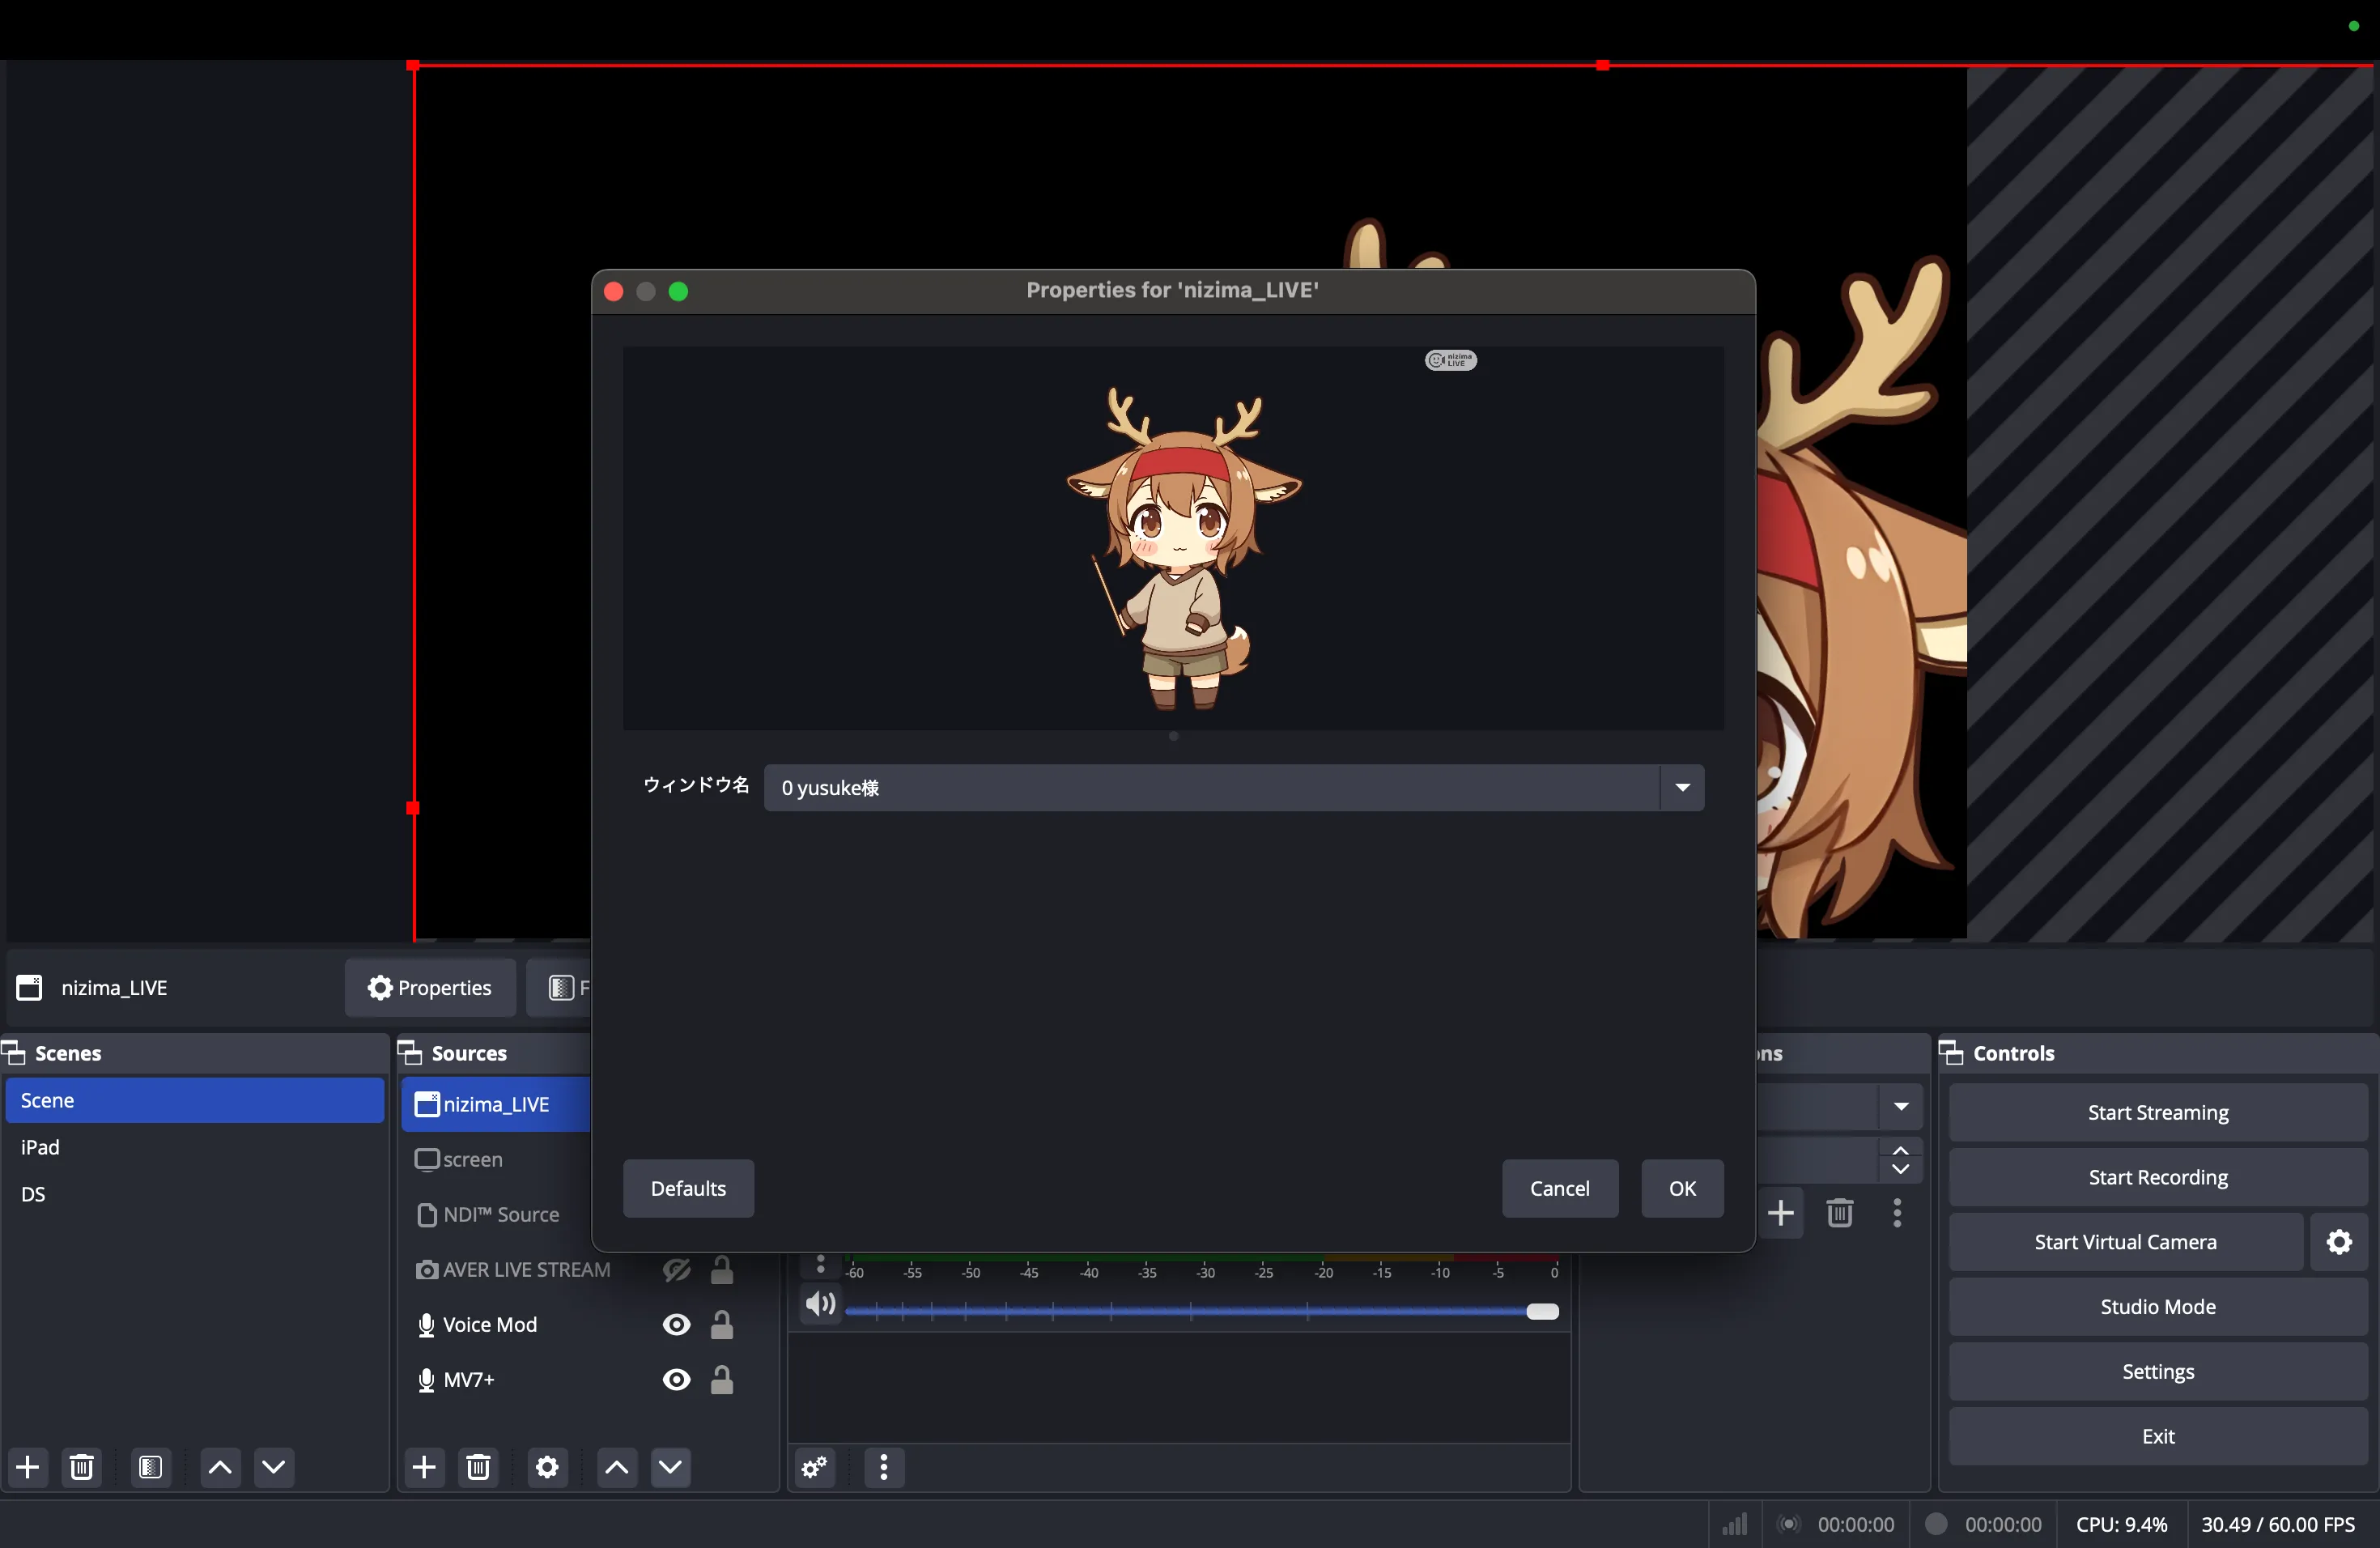Open audio mixer three-dot menu
The image size is (2380, 1548).
[884, 1467]
